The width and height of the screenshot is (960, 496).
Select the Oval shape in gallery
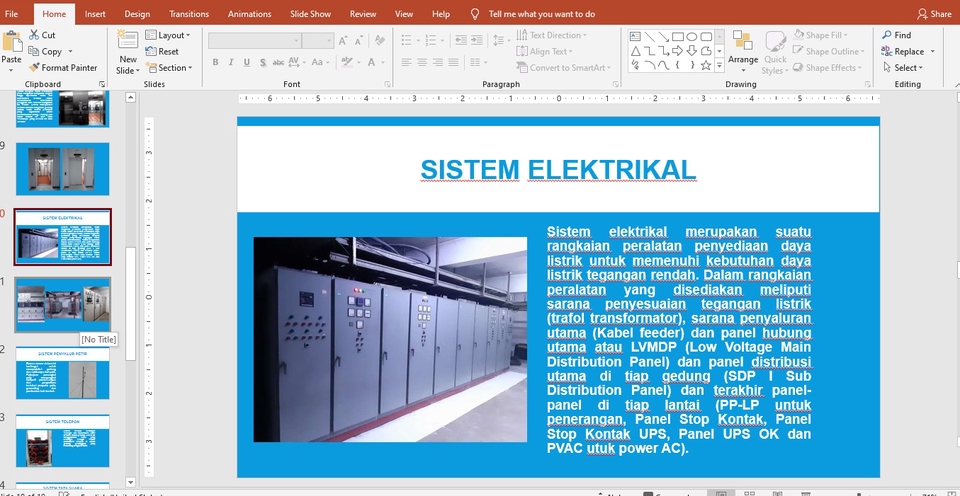(692, 36)
